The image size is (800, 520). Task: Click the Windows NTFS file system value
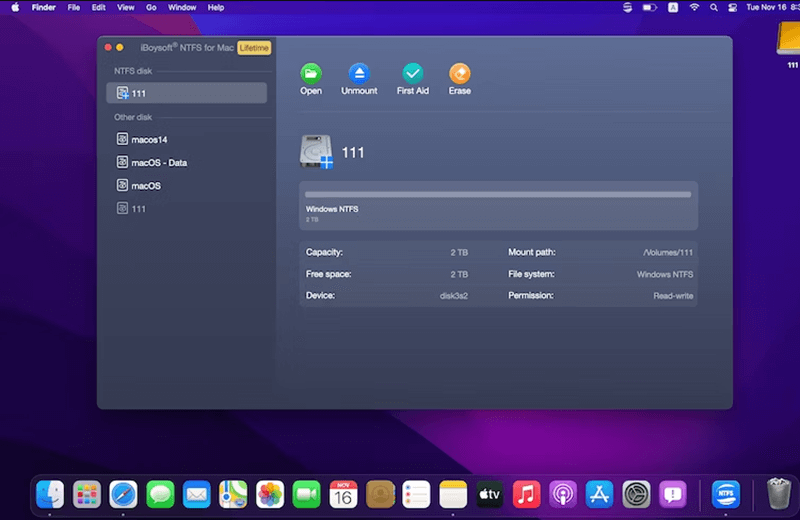665,275
